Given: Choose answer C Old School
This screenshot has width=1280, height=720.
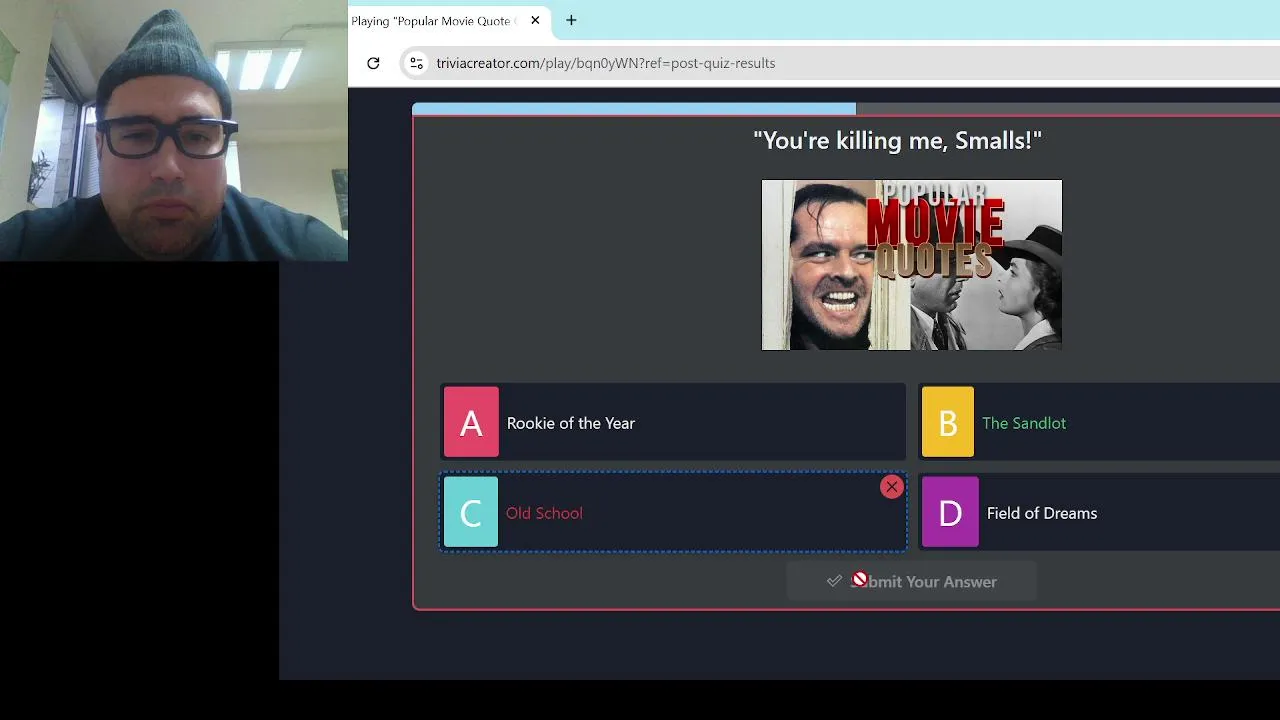Looking at the screenshot, I should 673,512.
